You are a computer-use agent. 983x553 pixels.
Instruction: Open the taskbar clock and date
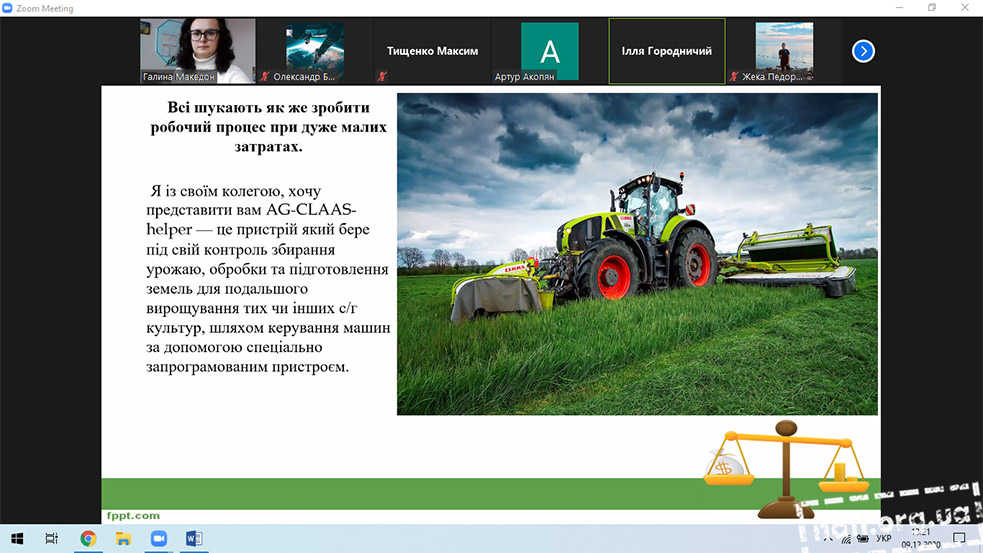click(920, 539)
